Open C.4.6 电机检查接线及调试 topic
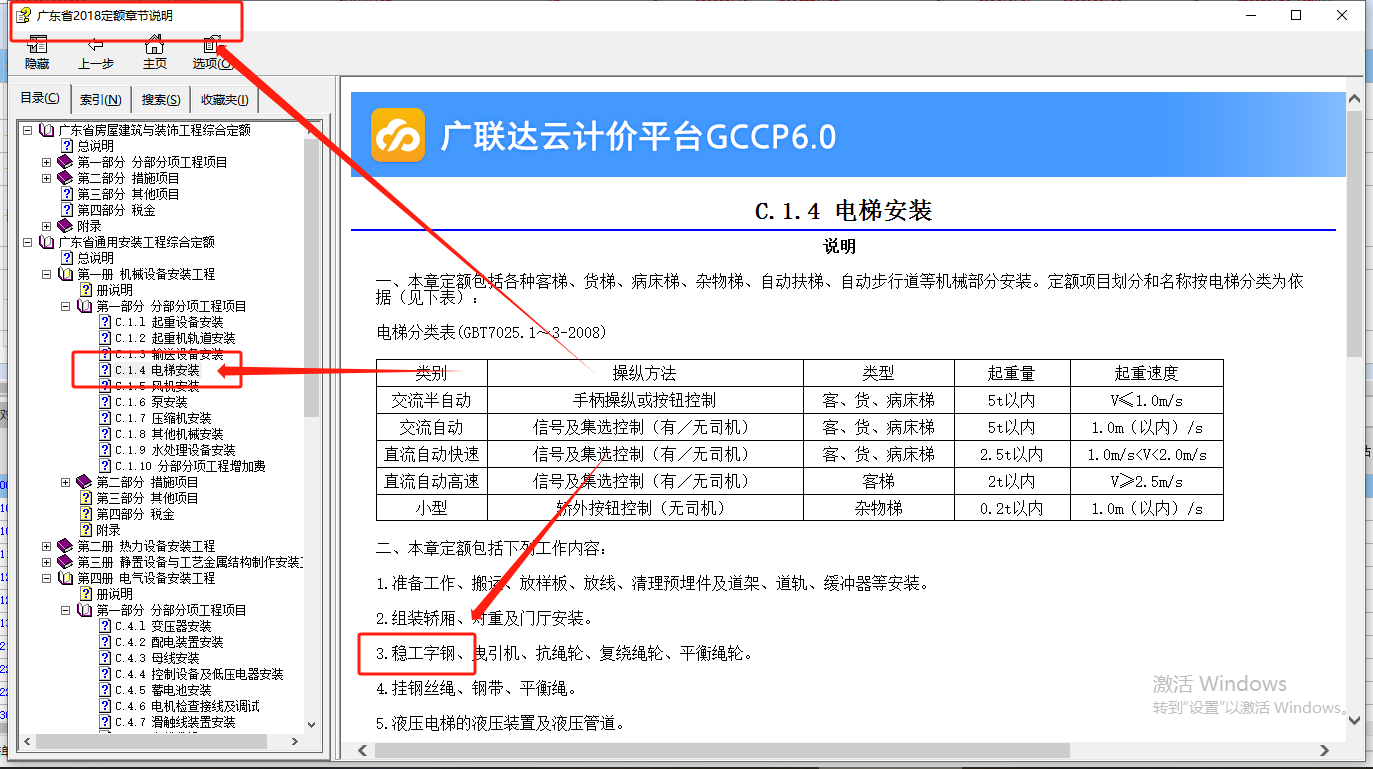This screenshot has width=1373, height=769. (x=187, y=706)
